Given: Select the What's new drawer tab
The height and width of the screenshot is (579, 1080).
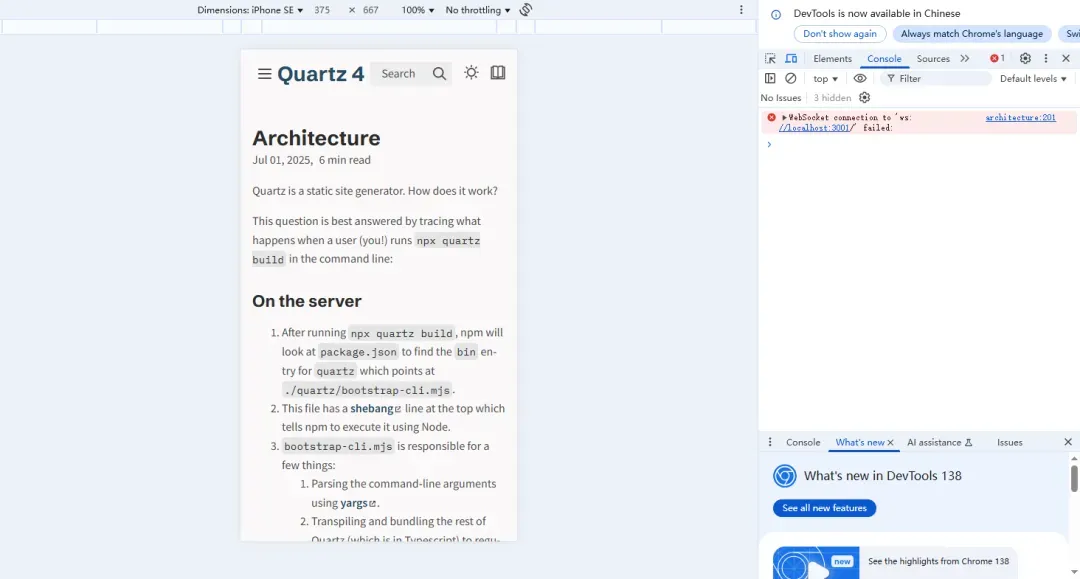Looking at the screenshot, I should 860,442.
